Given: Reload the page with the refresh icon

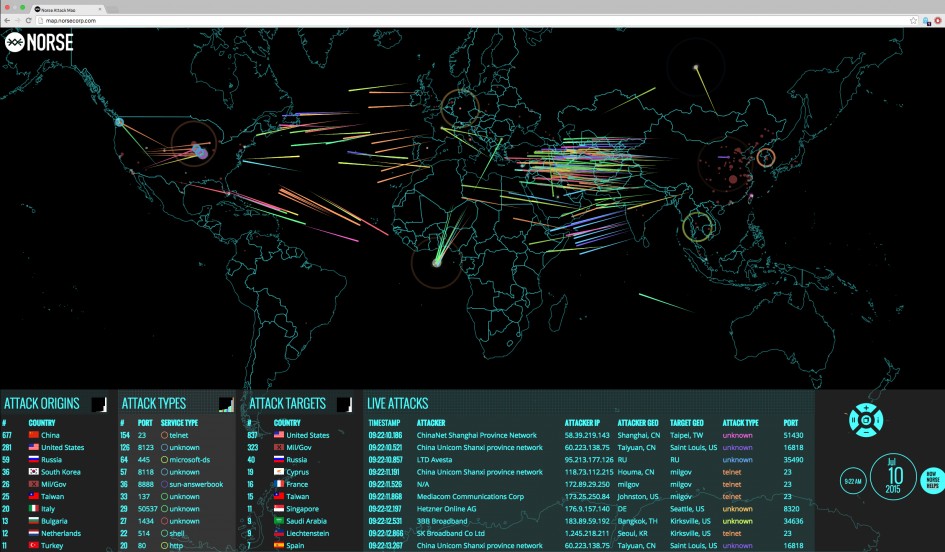Looking at the screenshot, I should (28, 20).
